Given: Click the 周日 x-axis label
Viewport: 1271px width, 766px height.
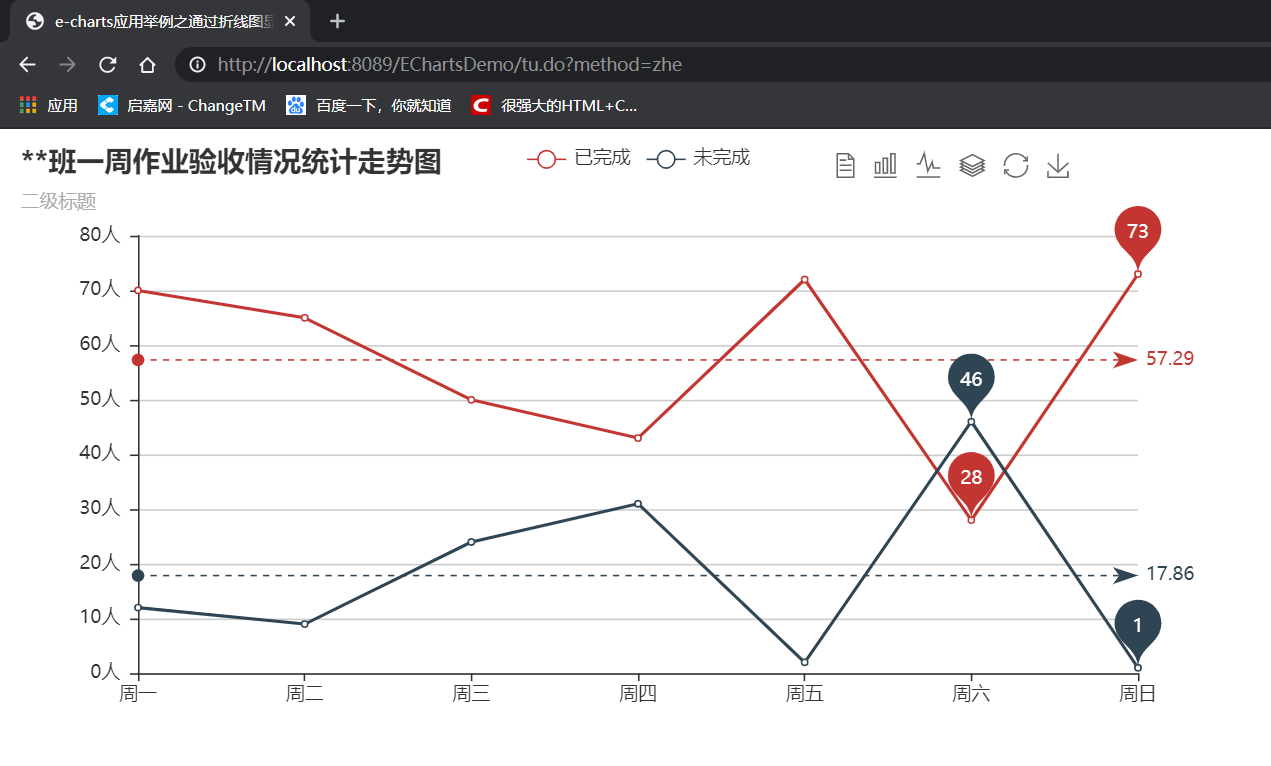Looking at the screenshot, I should point(1138,694).
